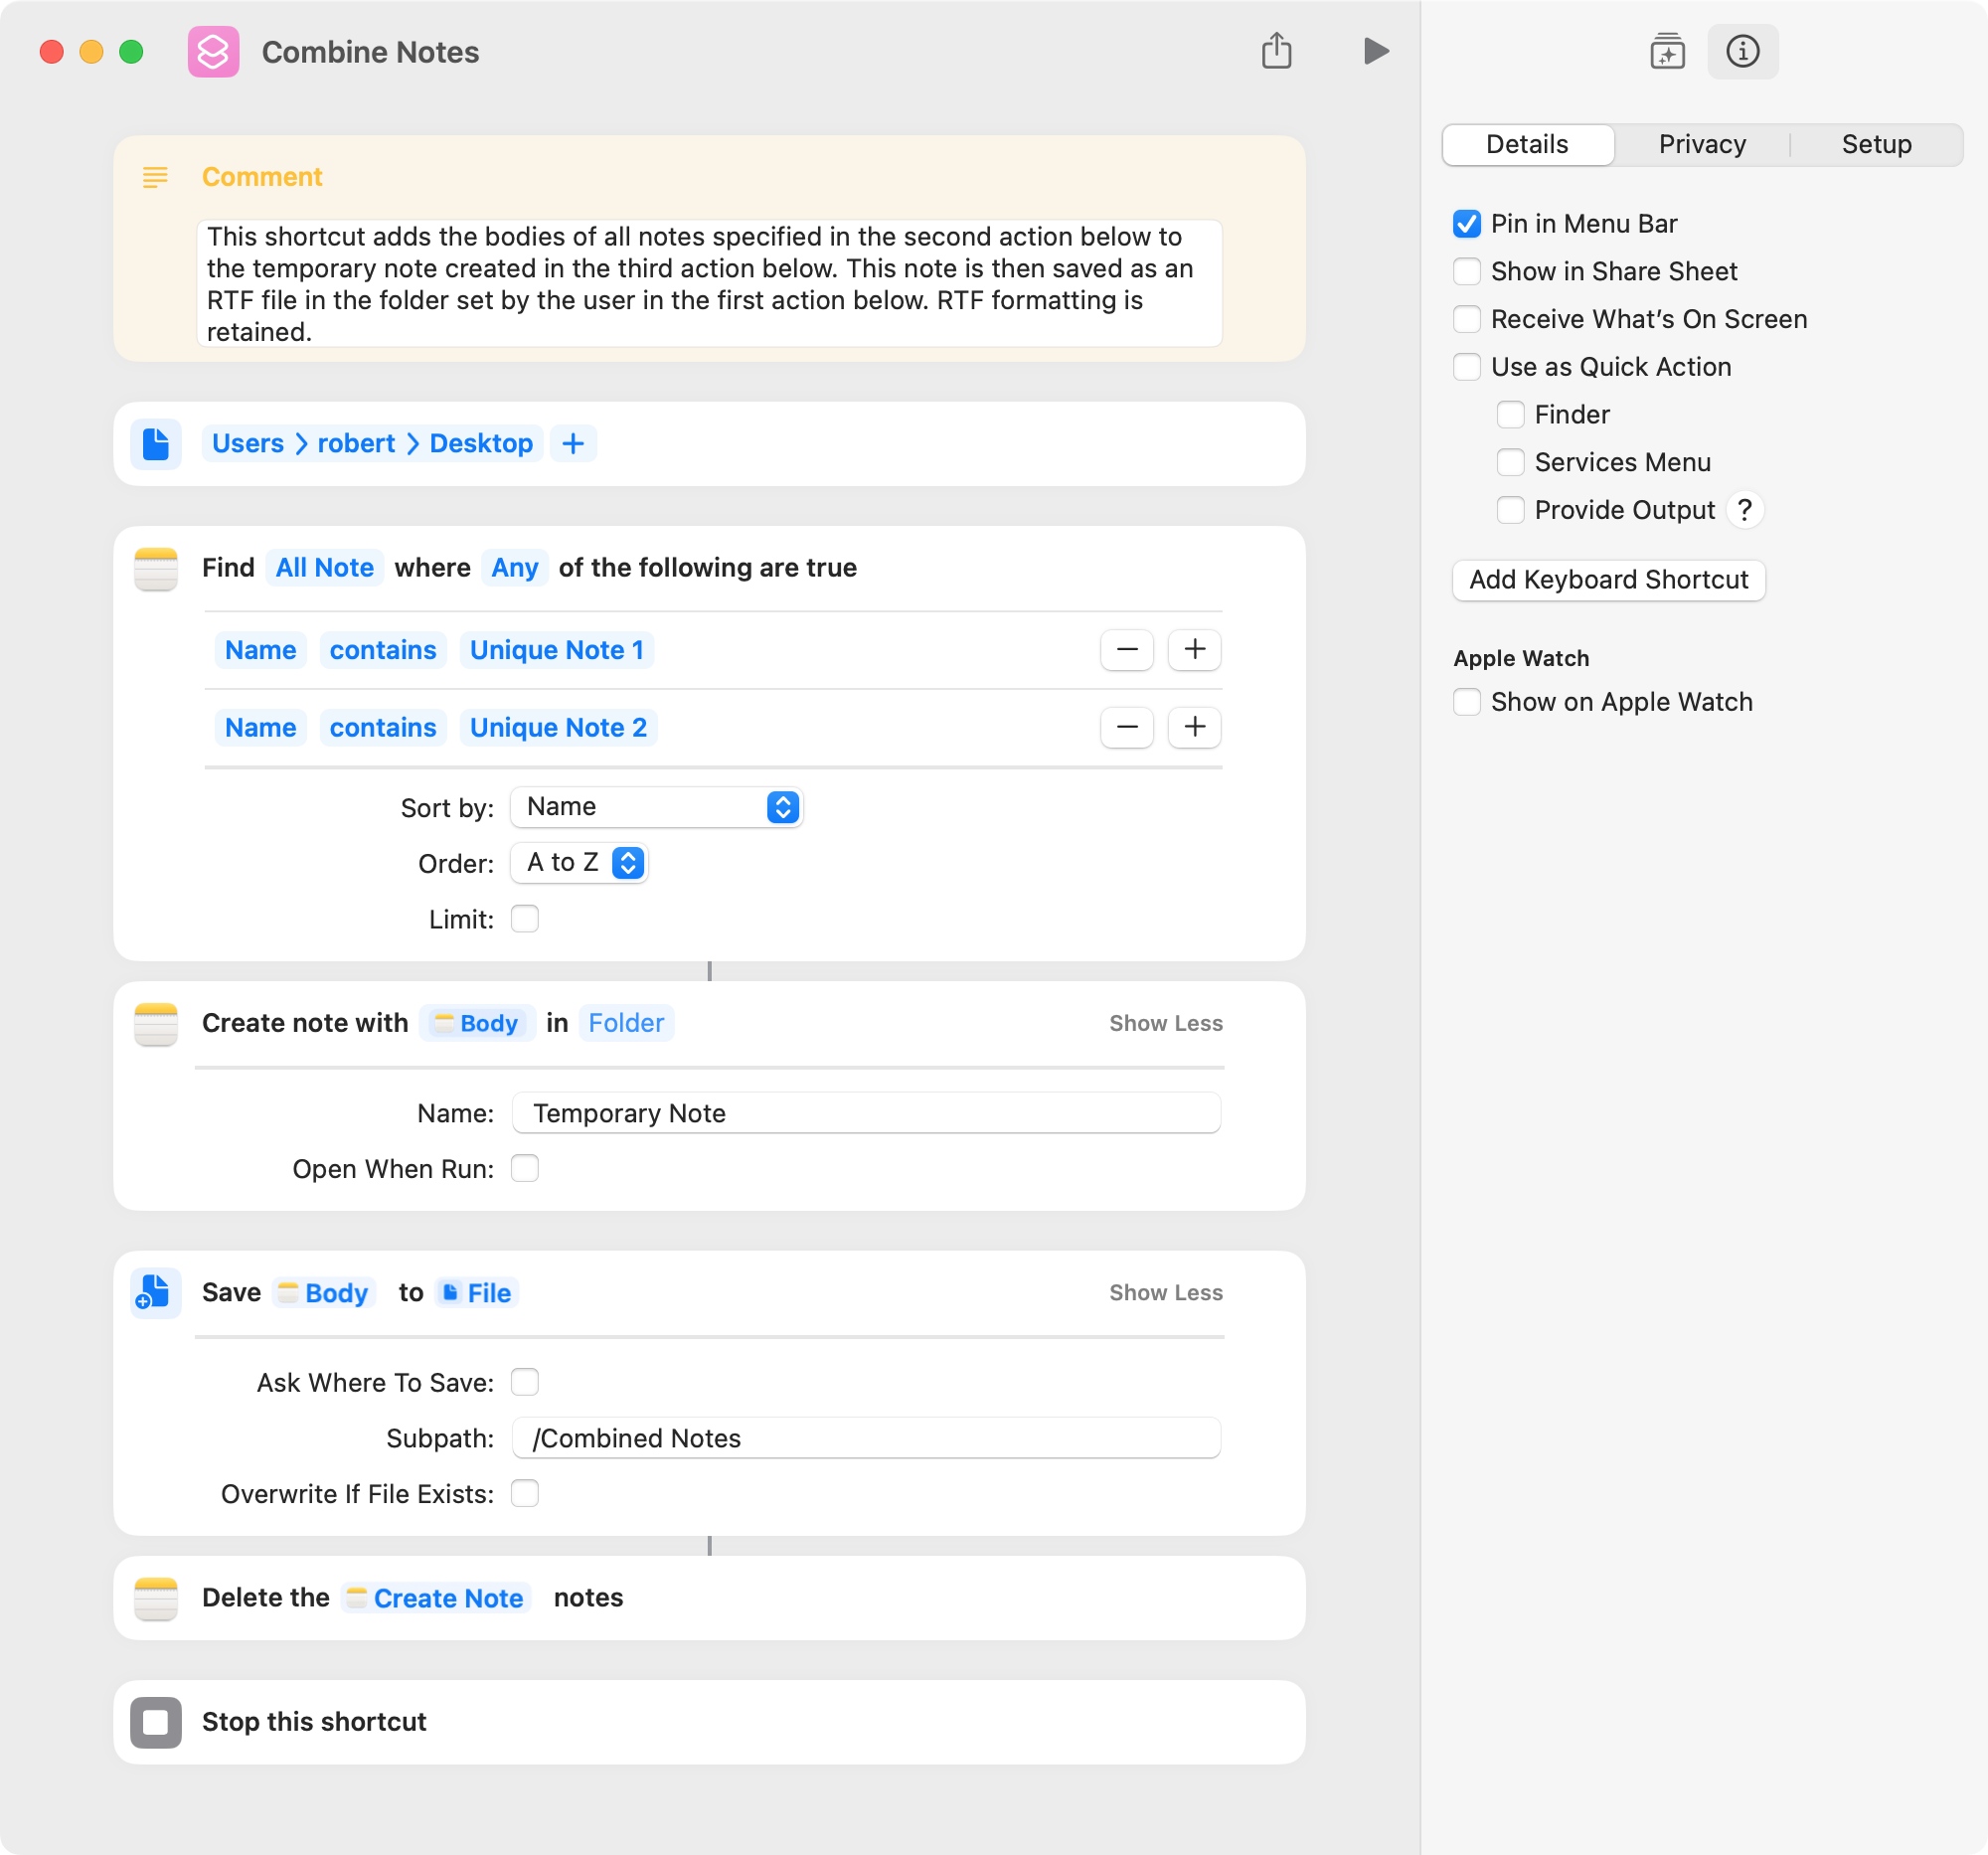Check the Finder option
This screenshot has width=1988, height=1855.
(x=1510, y=414)
